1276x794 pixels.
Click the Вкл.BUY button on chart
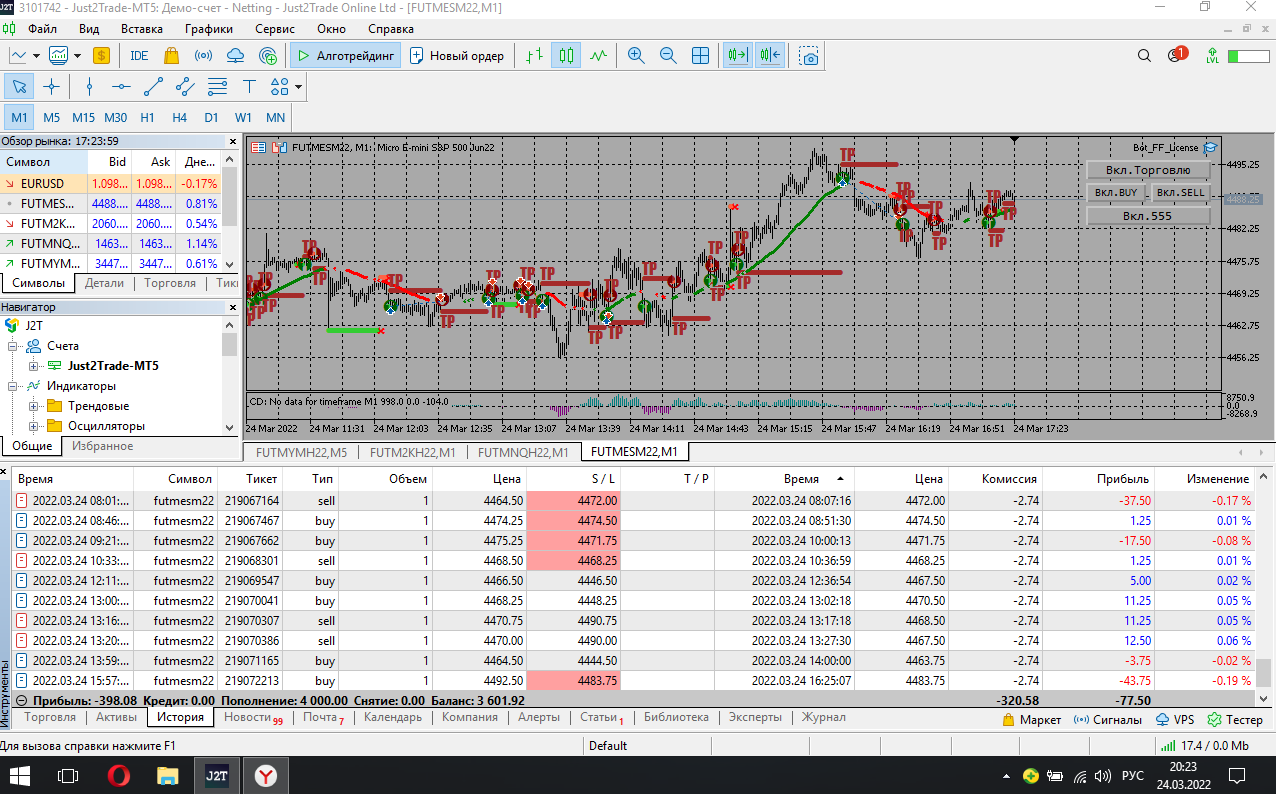(1115, 192)
